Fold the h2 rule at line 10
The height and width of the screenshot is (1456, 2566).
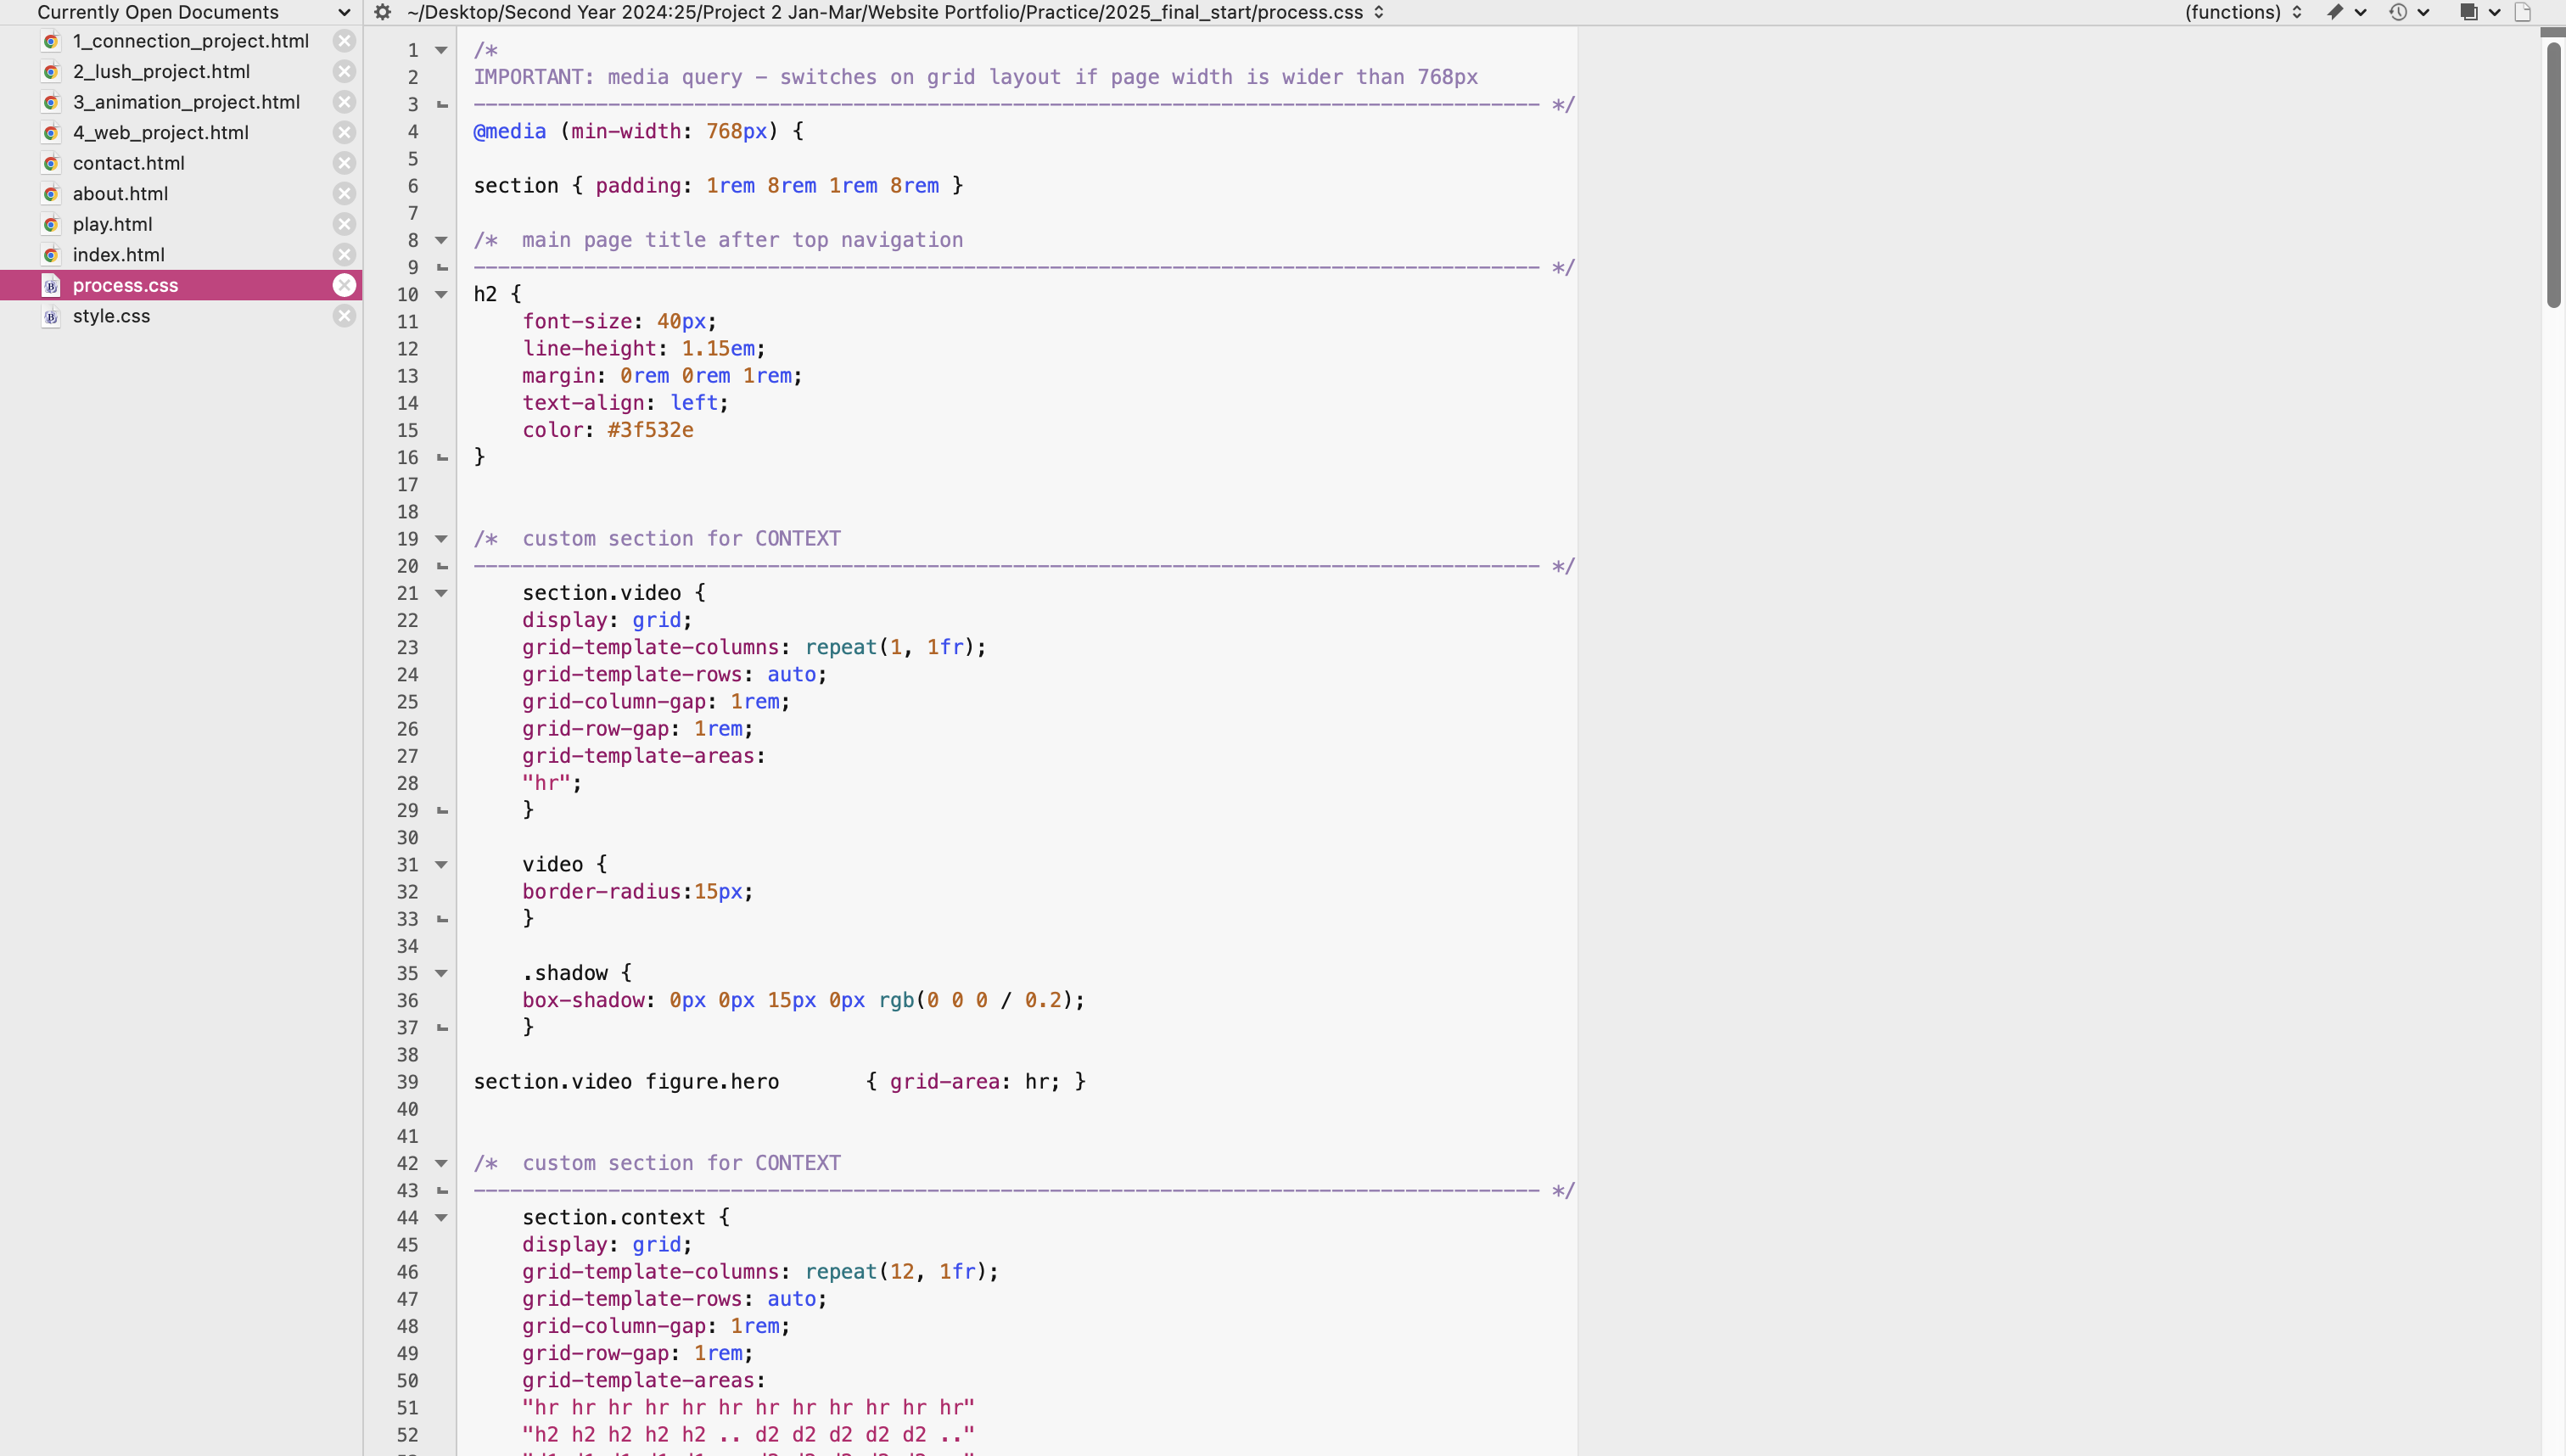click(441, 294)
